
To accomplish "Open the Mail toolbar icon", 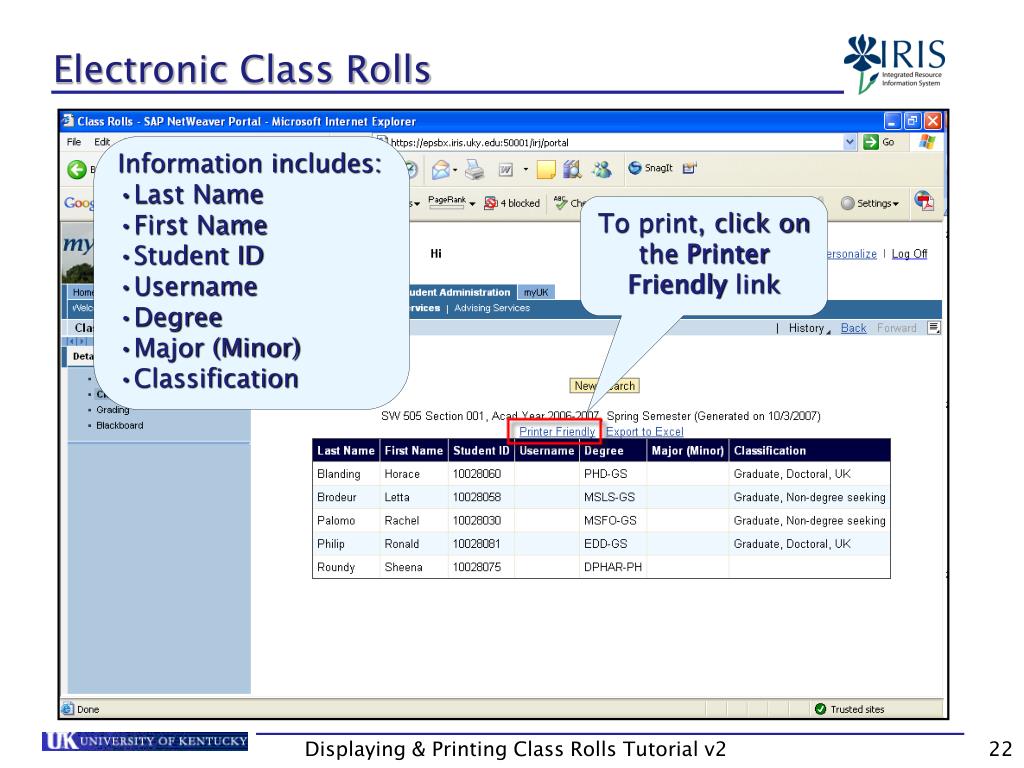I will 440,170.
